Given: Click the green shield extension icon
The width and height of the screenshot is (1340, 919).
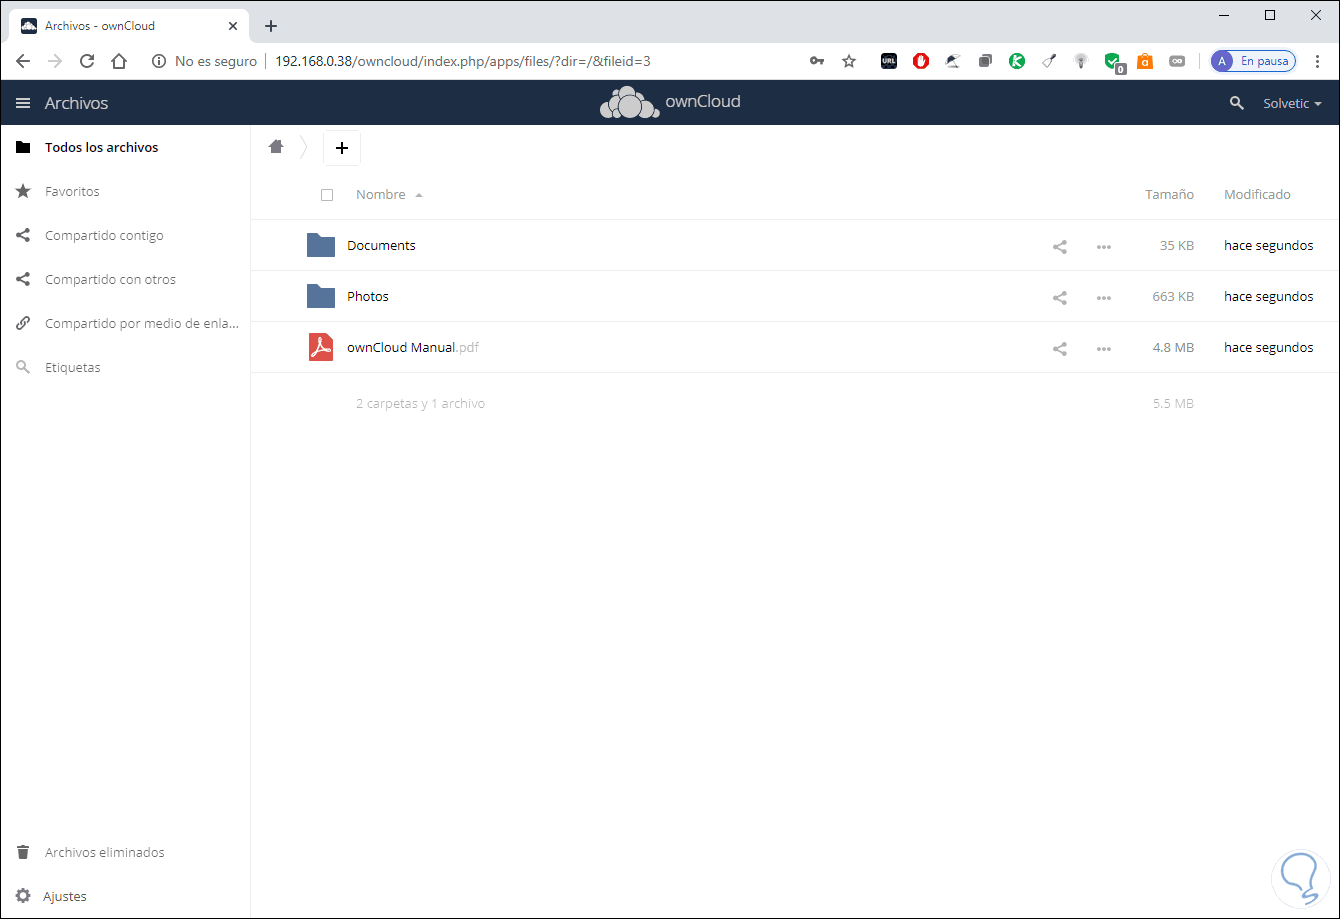Looking at the screenshot, I should [x=1113, y=62].
